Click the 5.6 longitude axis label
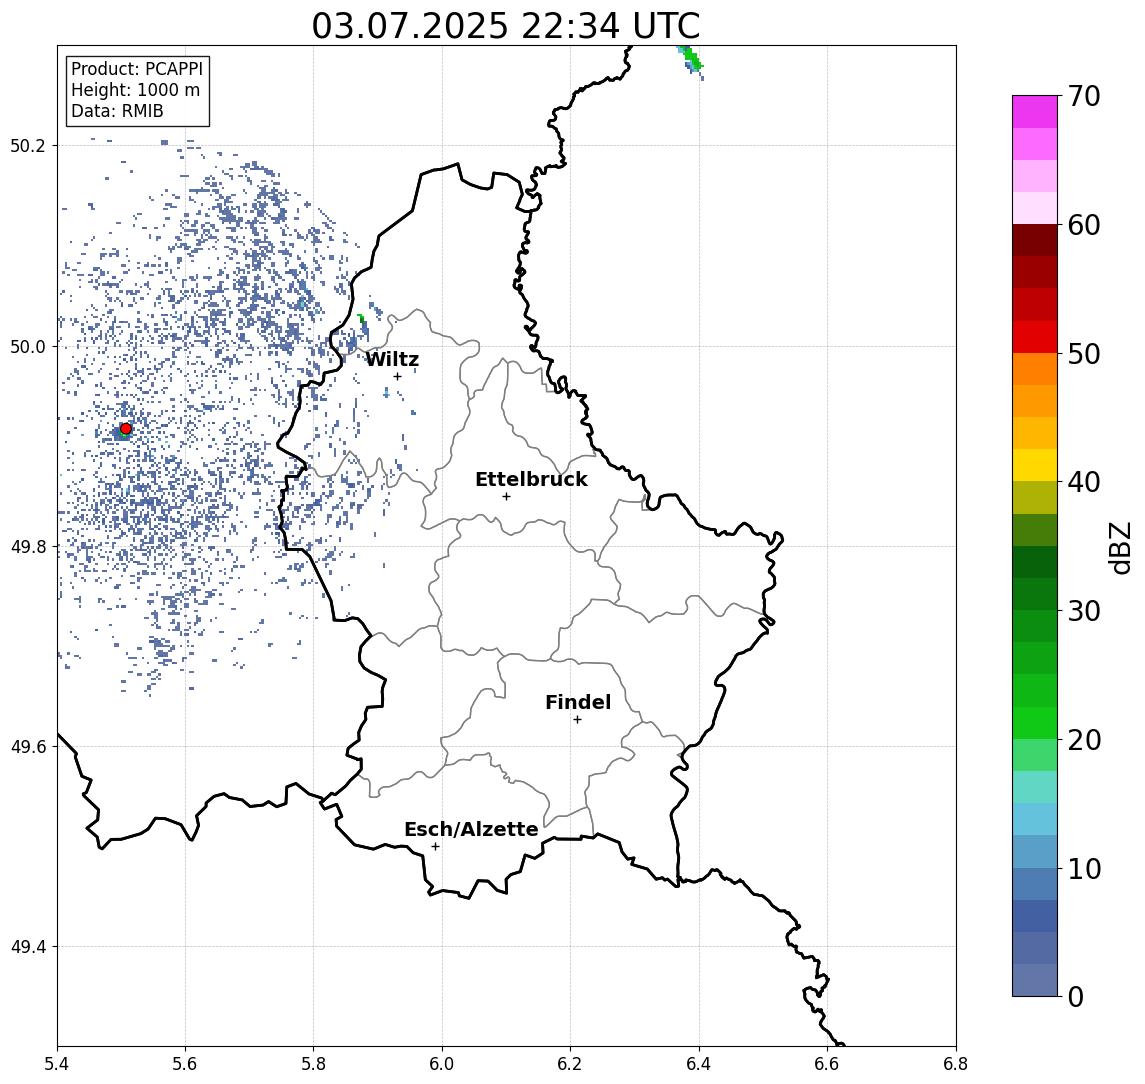Viewport: 1145px width, 1084px height. point(185,1064)
